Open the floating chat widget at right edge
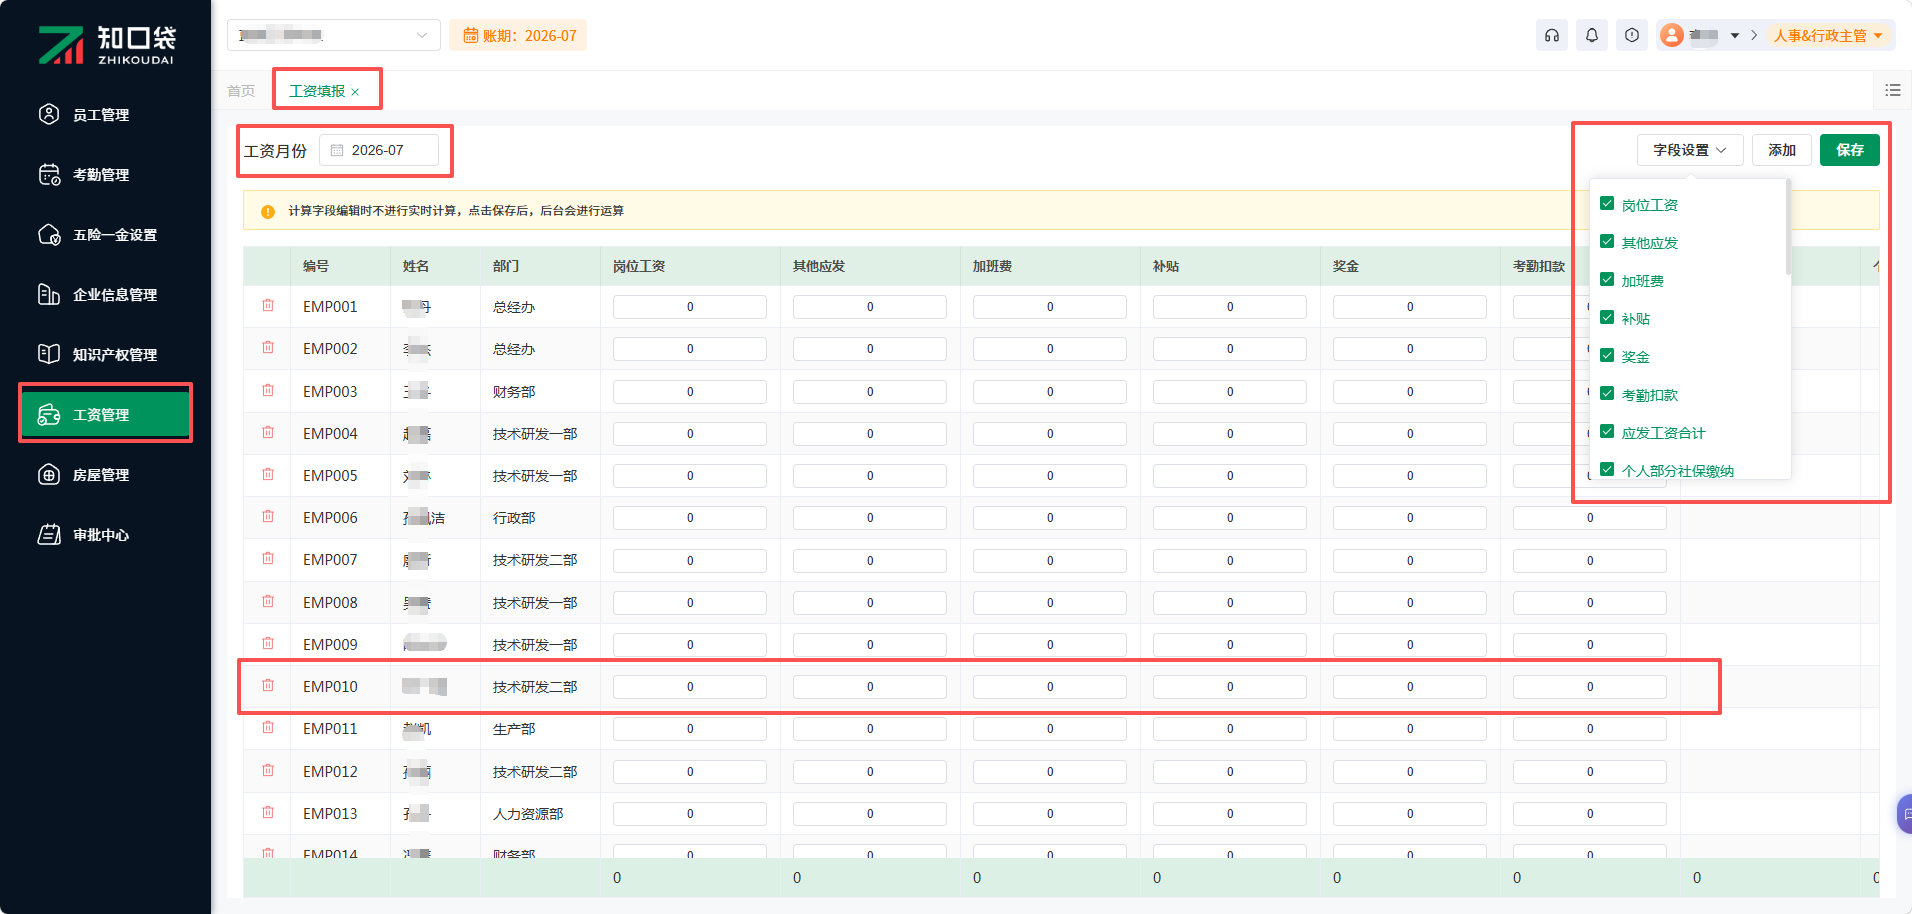Screen dimensions: 1912x914 pos(1905,814)
